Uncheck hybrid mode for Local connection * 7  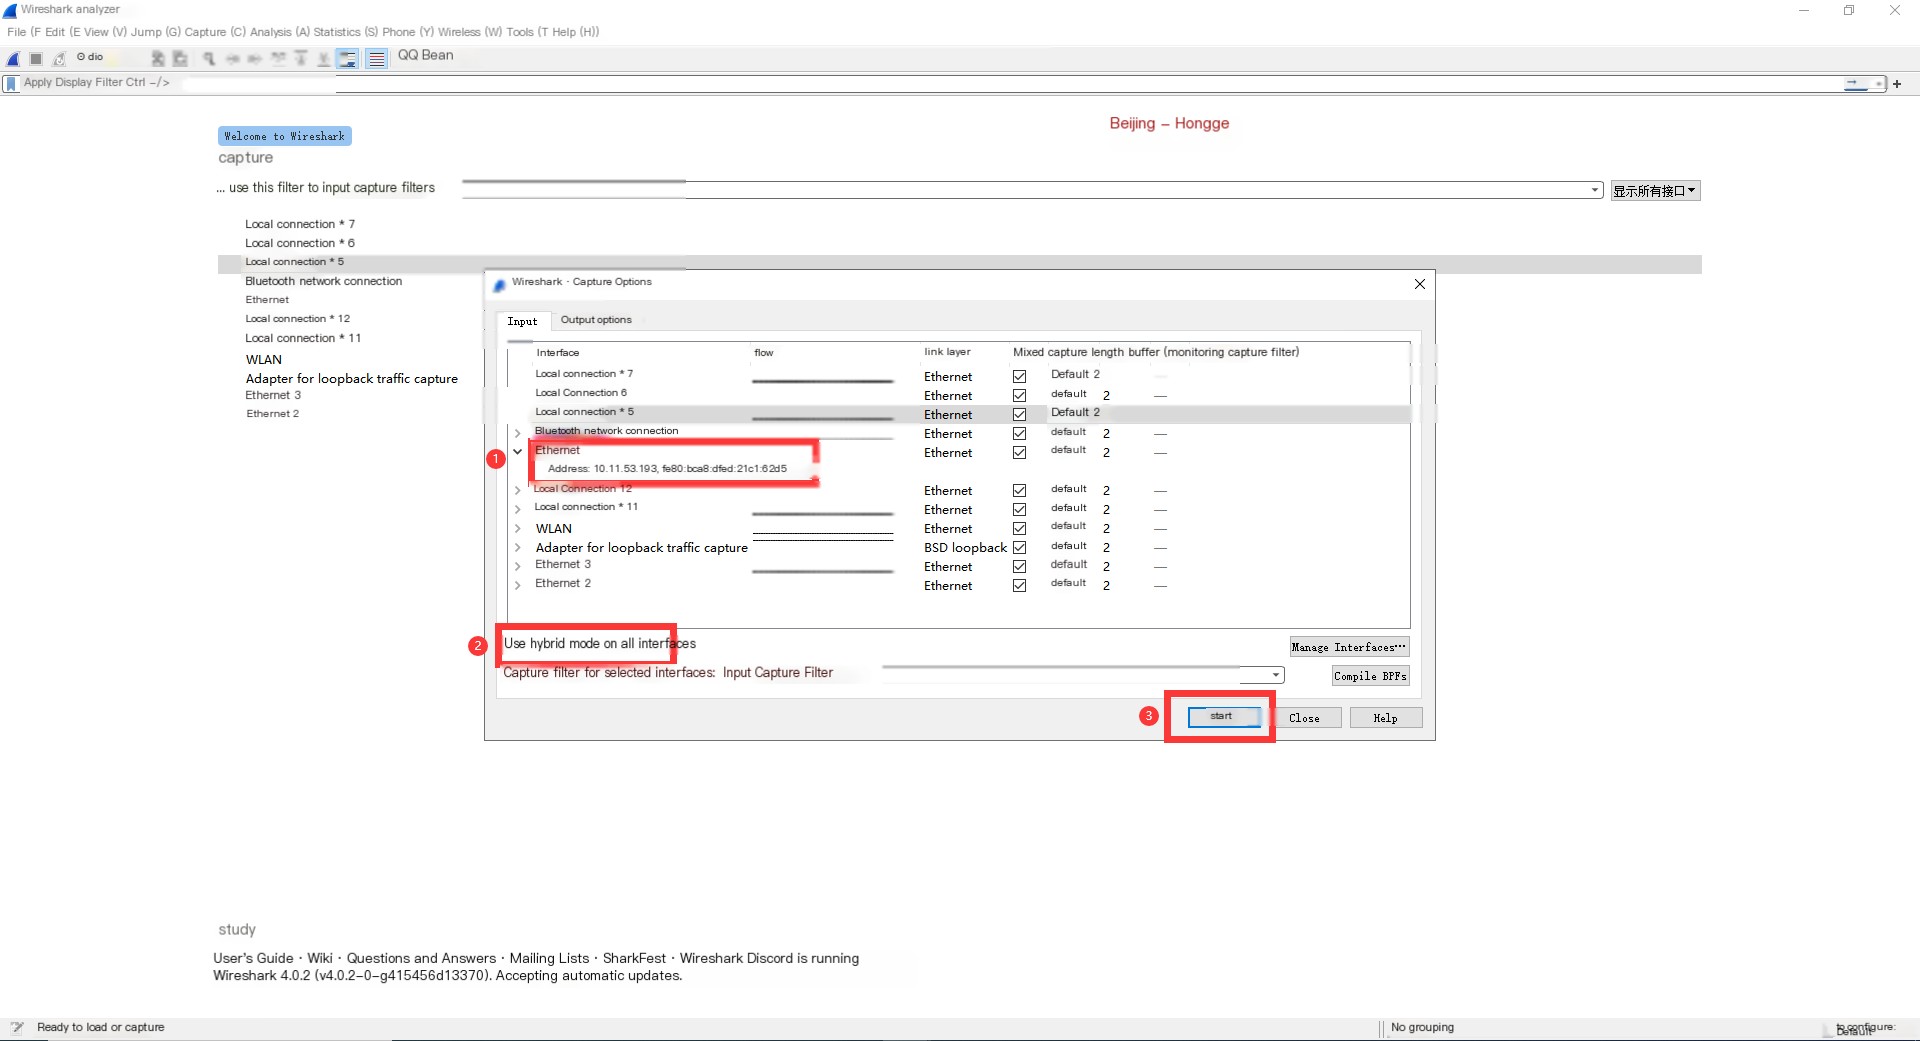1019,376
